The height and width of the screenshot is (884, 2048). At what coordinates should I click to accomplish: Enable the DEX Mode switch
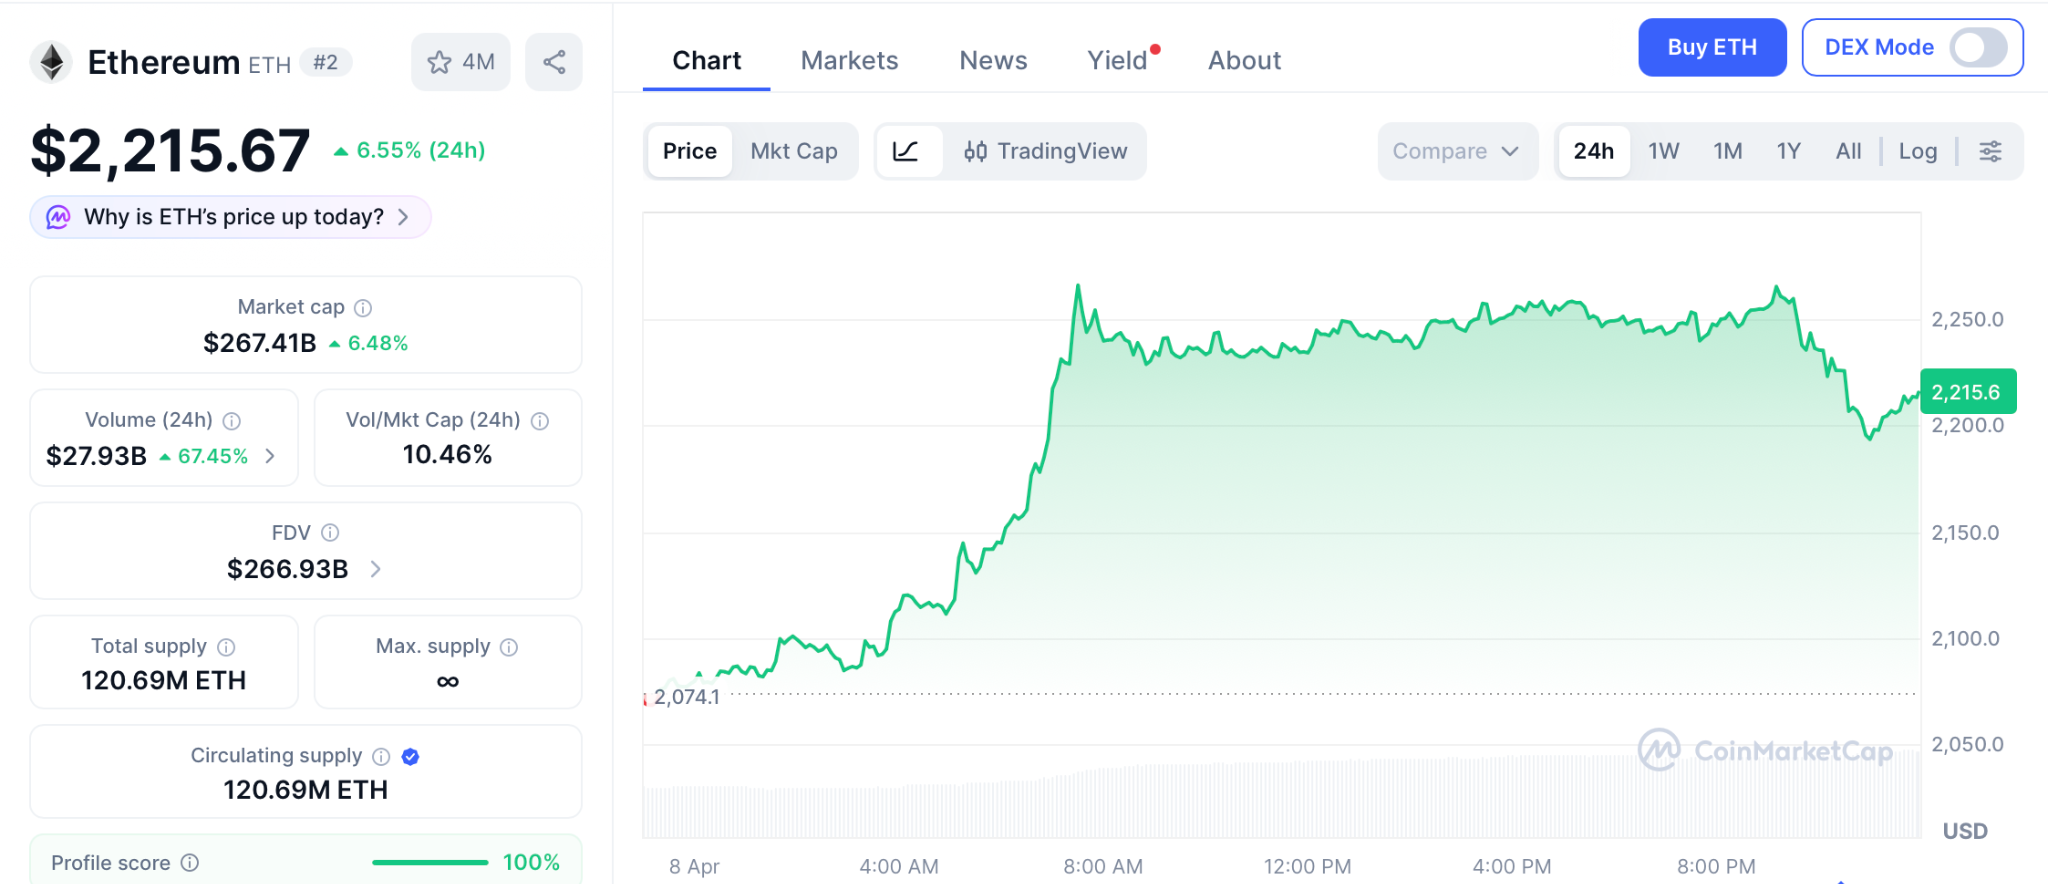coord(1977,48)
